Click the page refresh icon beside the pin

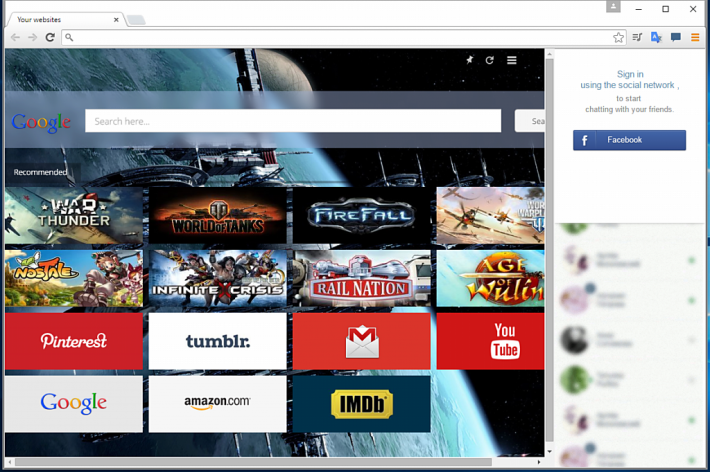[489, 60]
